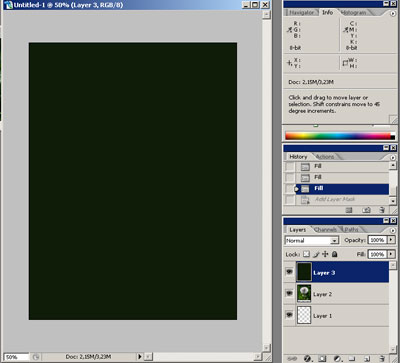Delete current state with History trash icon

tap(382, 210)
